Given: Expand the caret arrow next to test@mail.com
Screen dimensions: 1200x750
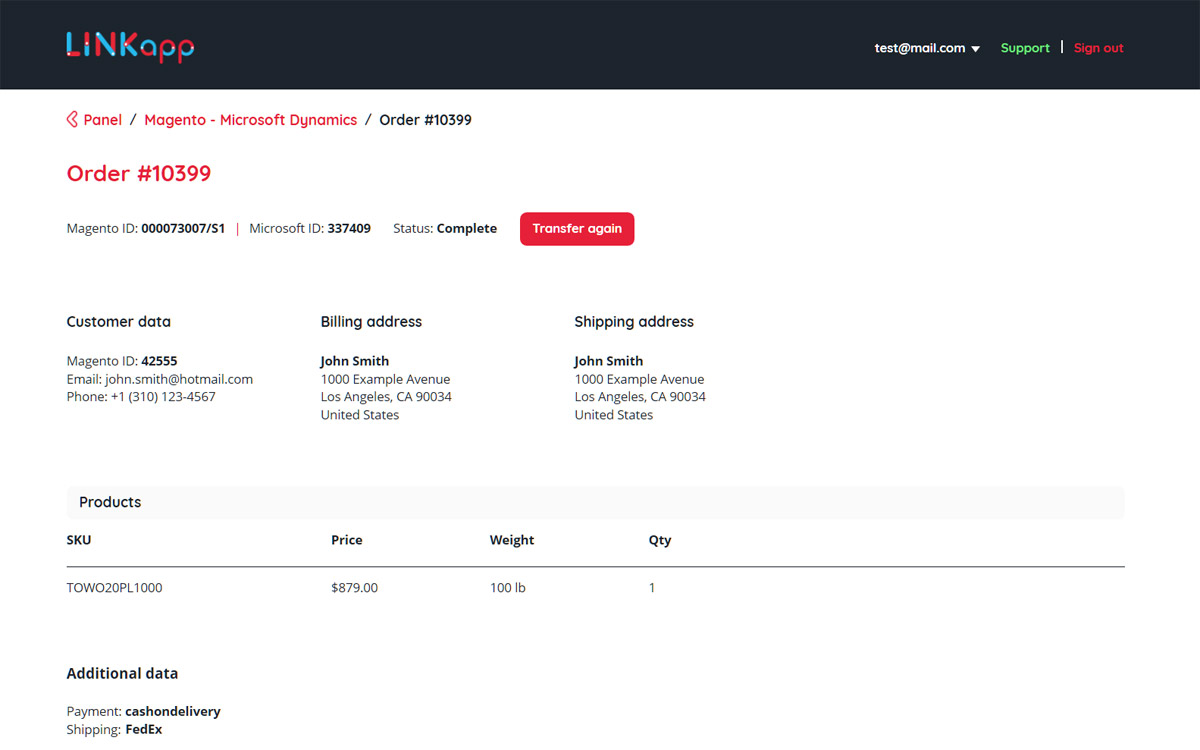Looking at the screenshot, I should click(x=976, y=49).
